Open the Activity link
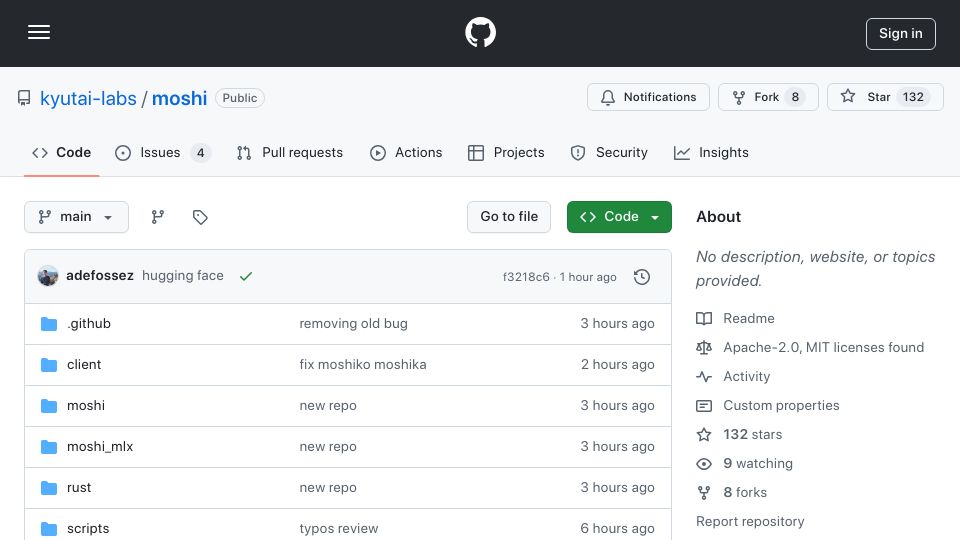 [746, 377]
